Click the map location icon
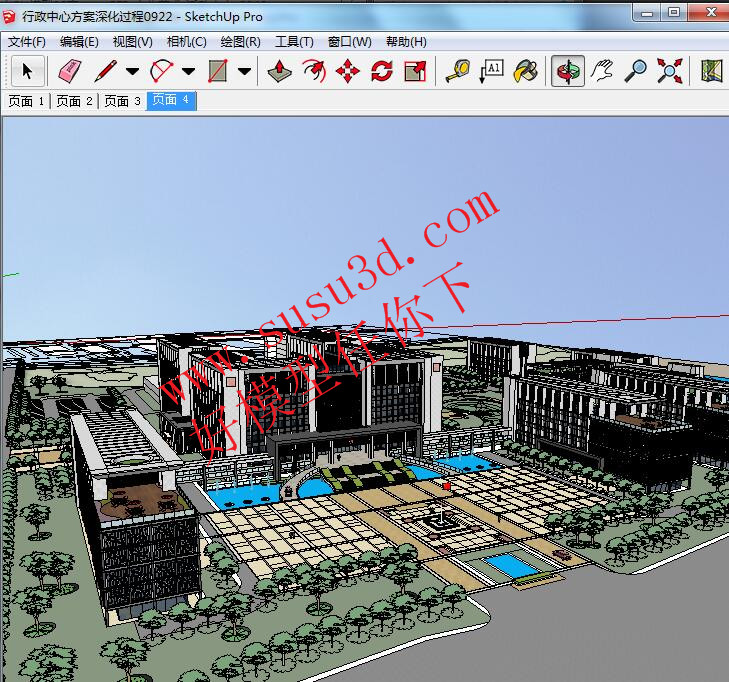The height and width of the screenshot is (682, 729). [712, 71]
